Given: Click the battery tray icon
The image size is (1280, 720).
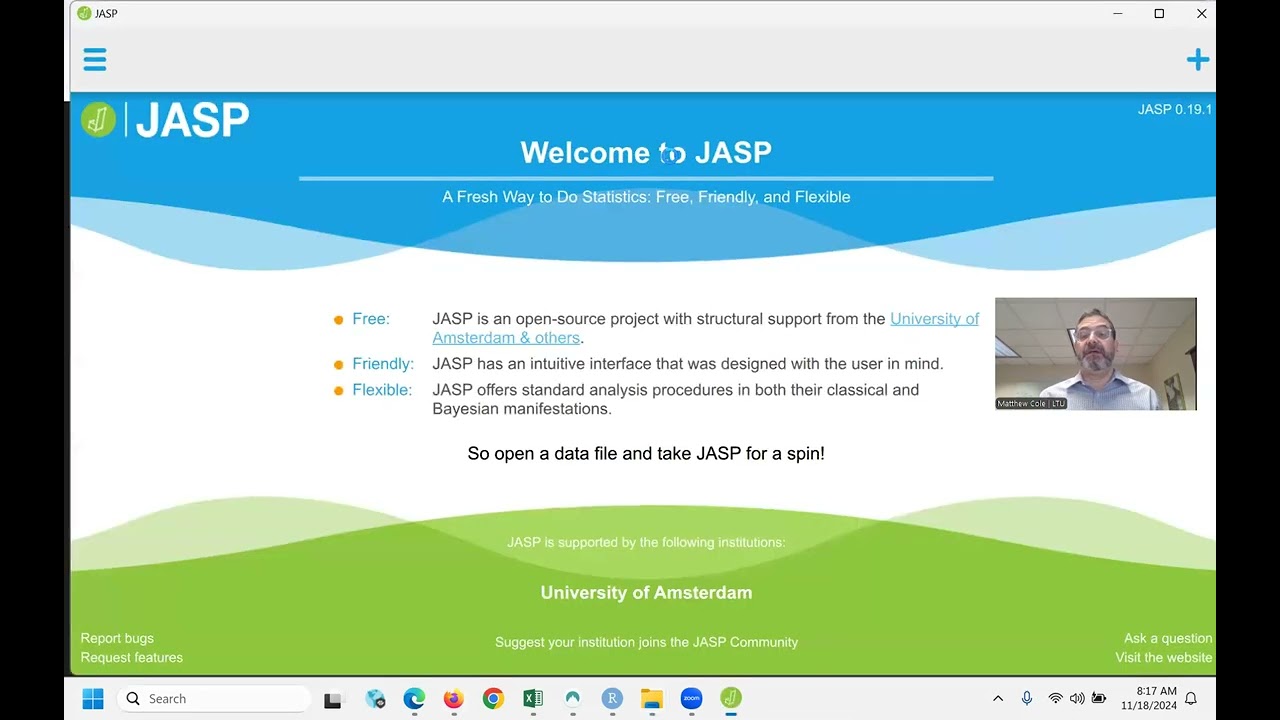Looking at the screenshot, I should tap(1099, 699).
